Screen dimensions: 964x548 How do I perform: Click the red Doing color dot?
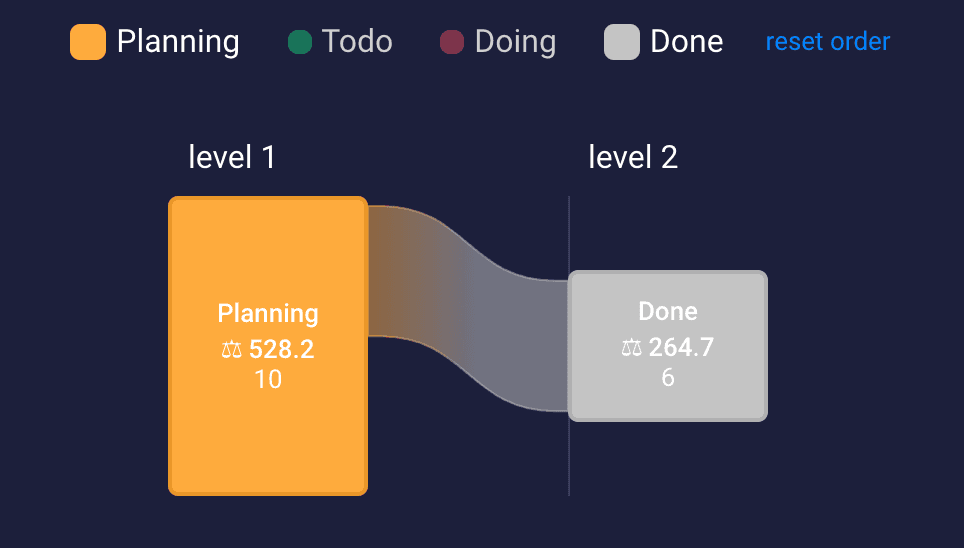452,42
